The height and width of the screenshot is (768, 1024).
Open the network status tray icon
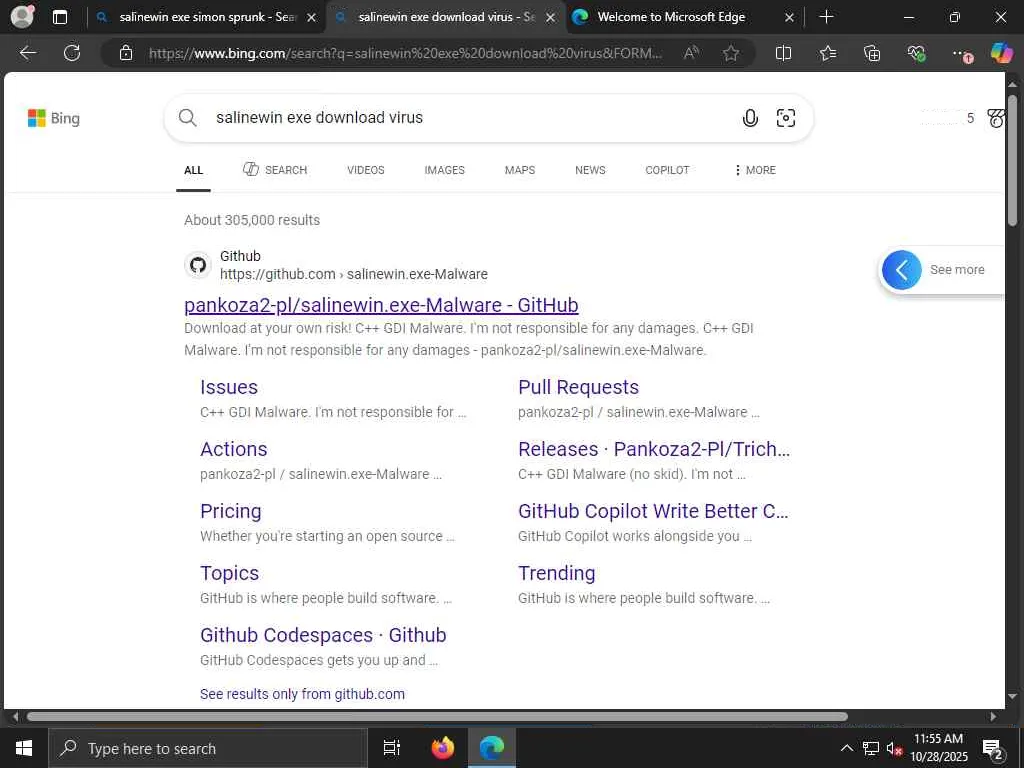pyautogui.click(x=871, y=748)
